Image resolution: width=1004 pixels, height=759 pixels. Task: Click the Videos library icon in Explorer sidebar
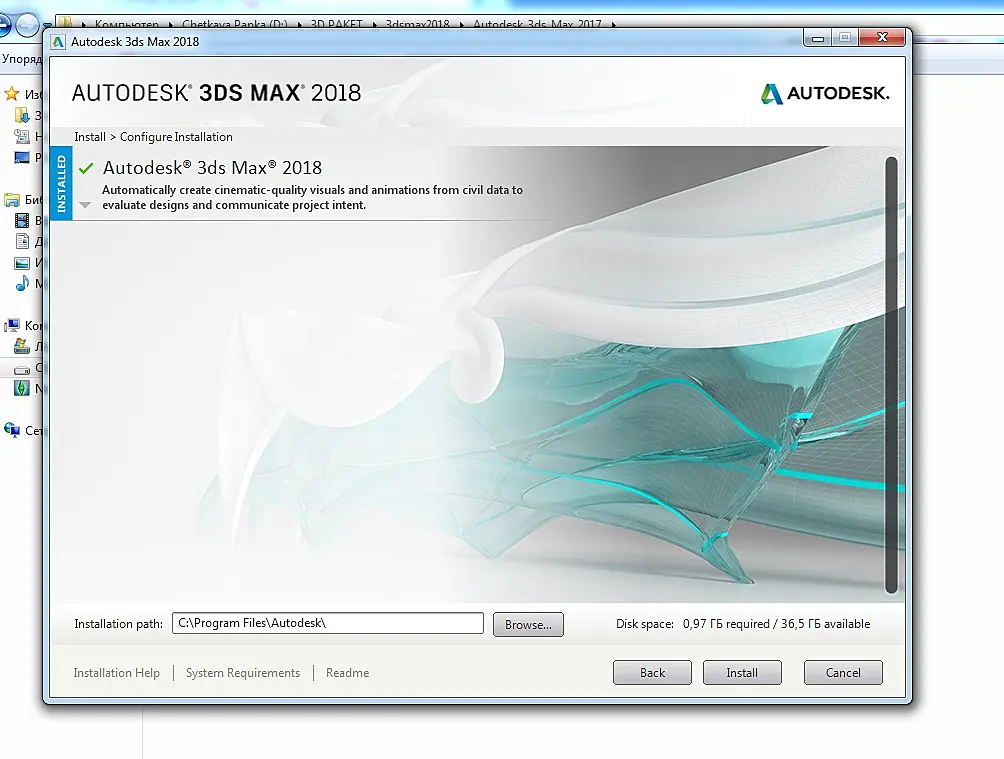(x=22, y=221)
